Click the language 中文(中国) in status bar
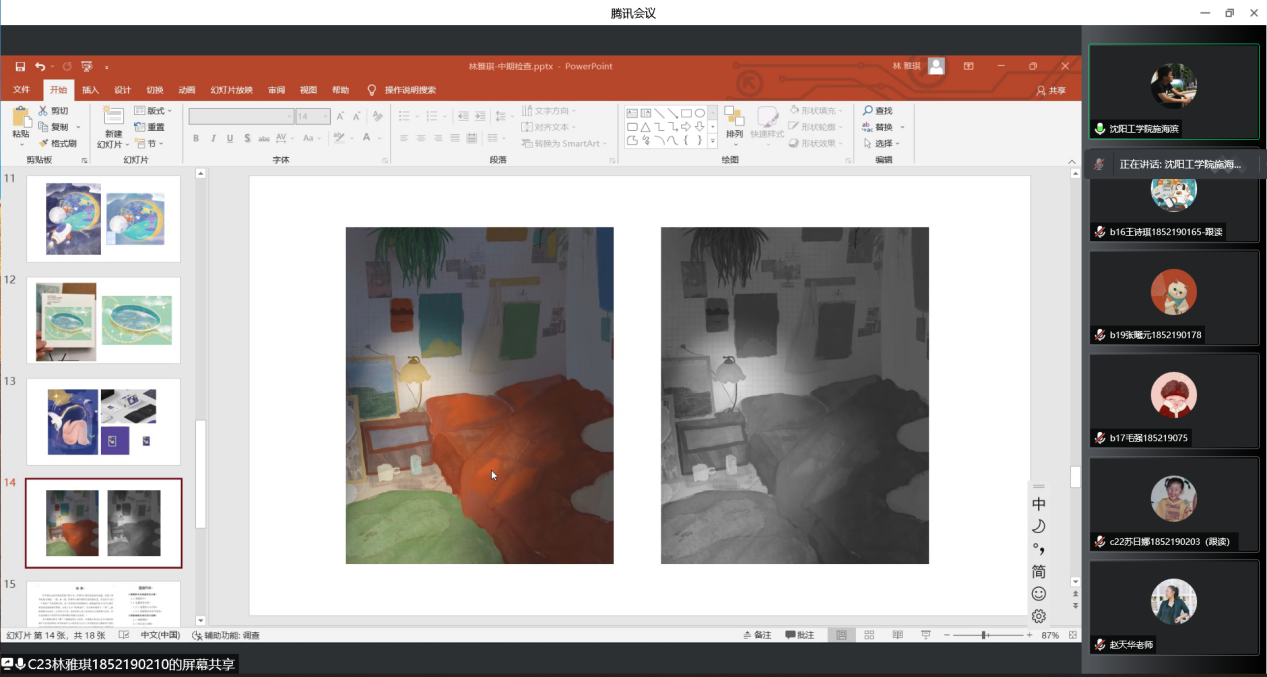 click(x=160, y=635)
